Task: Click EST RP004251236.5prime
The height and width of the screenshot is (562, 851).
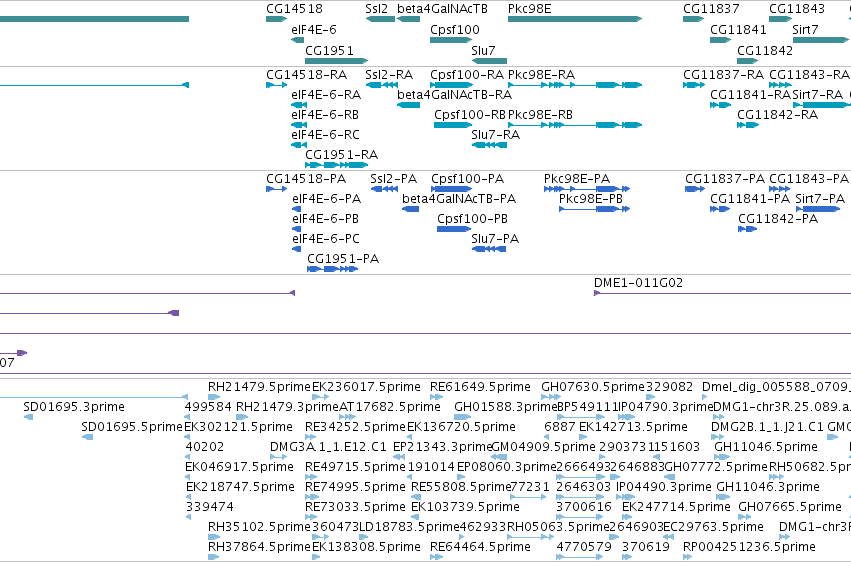Action: pyautogui.click(x=749, y=547)
